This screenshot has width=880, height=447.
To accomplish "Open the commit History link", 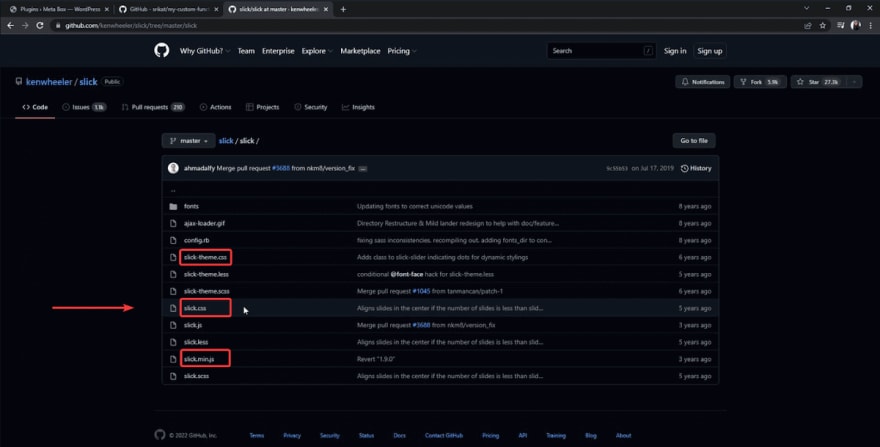I will (x=696, y=168).
